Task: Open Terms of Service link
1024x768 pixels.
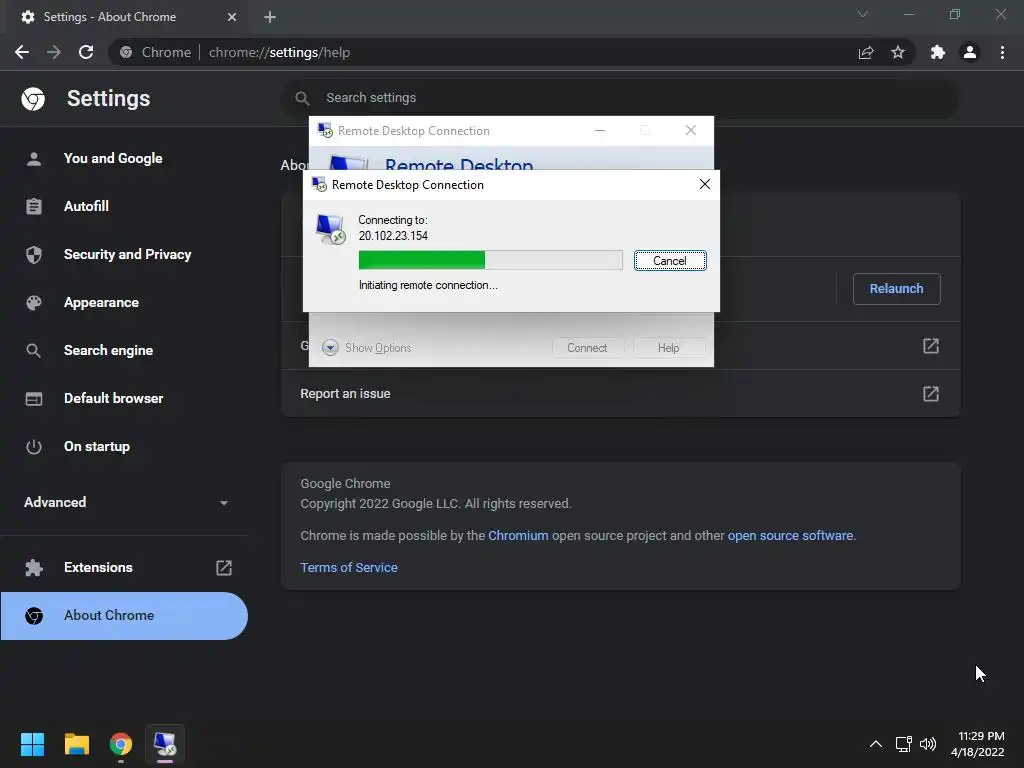Action: tap(349, 568)
